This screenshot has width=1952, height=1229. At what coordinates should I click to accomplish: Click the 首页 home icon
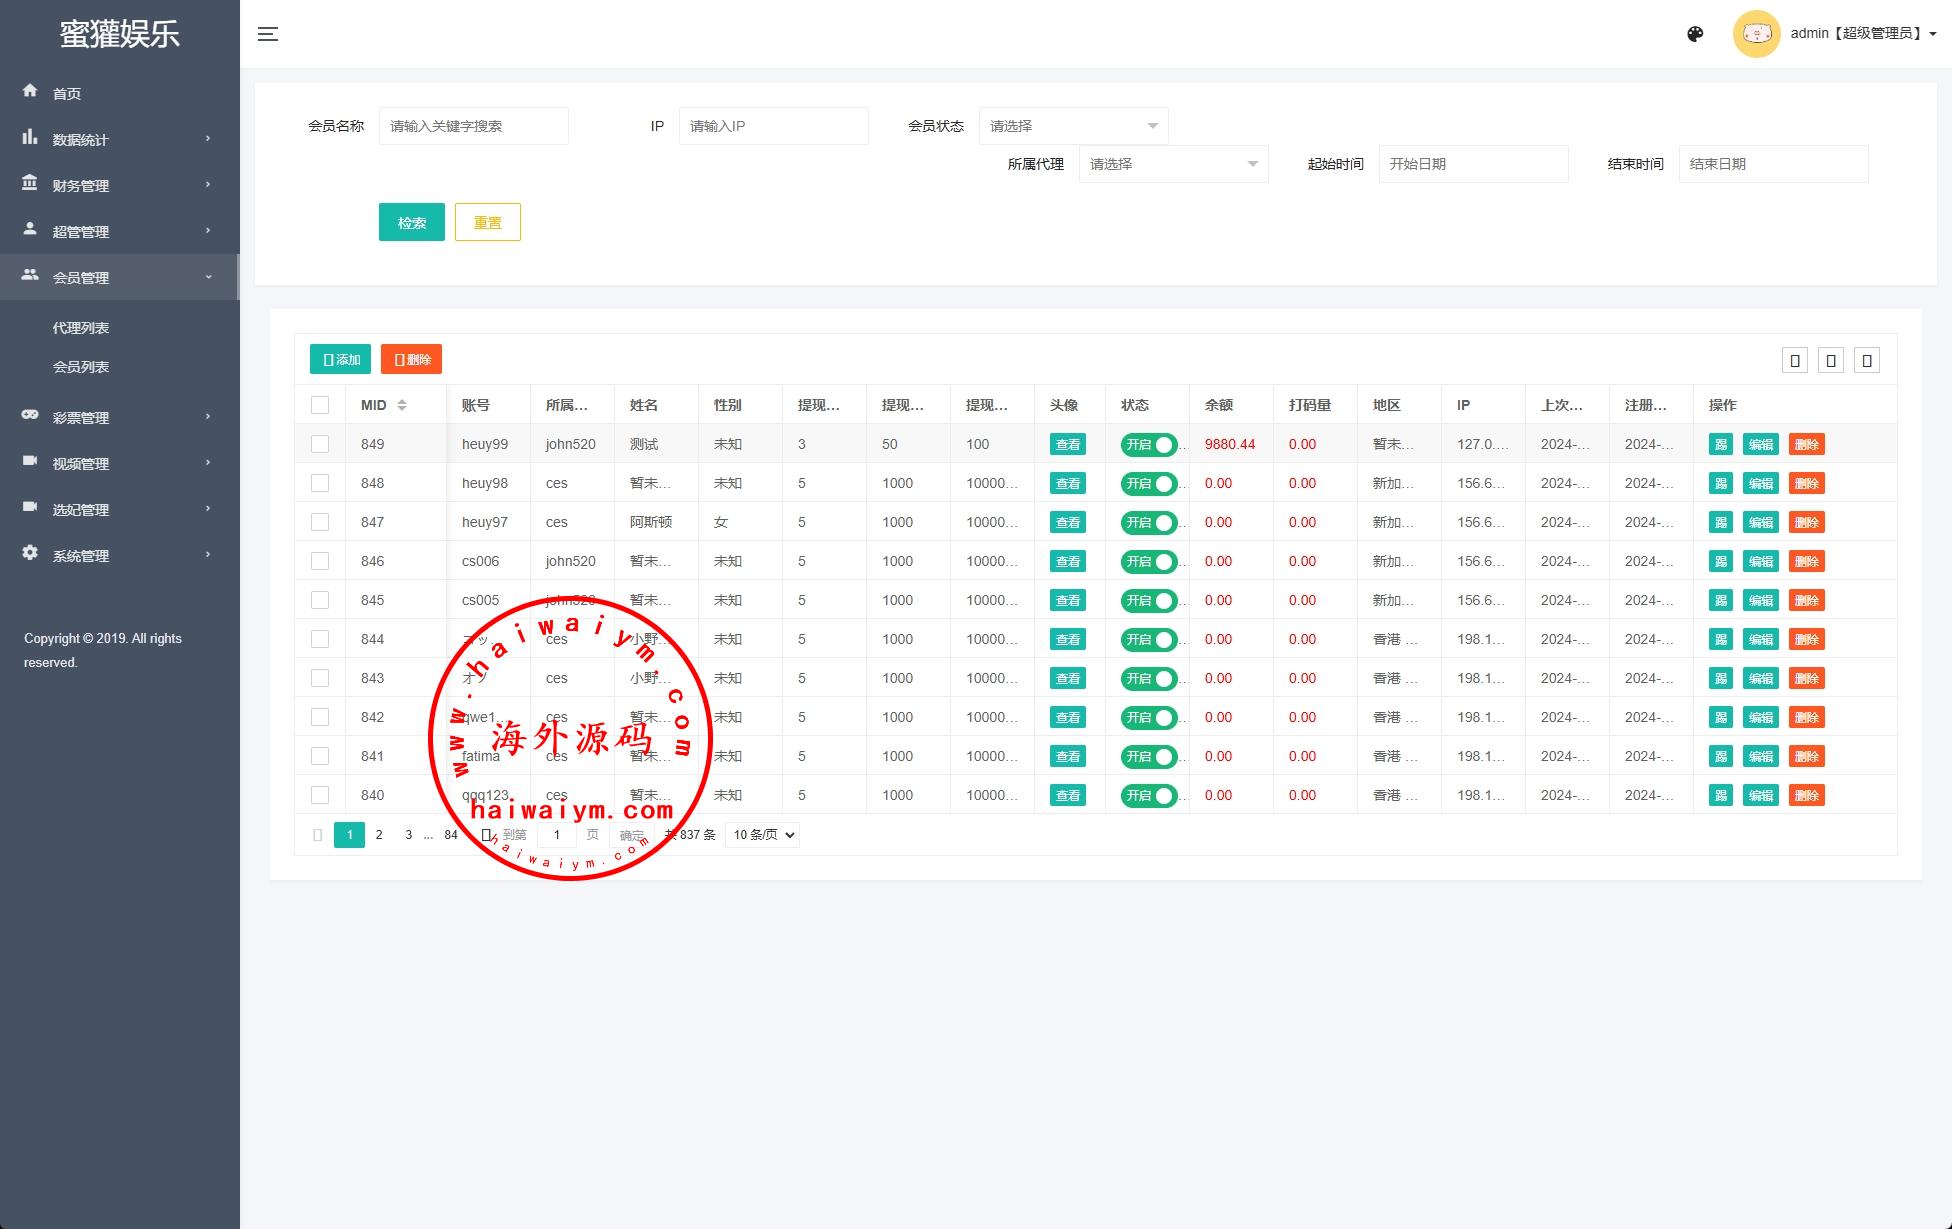click(30, 91)
